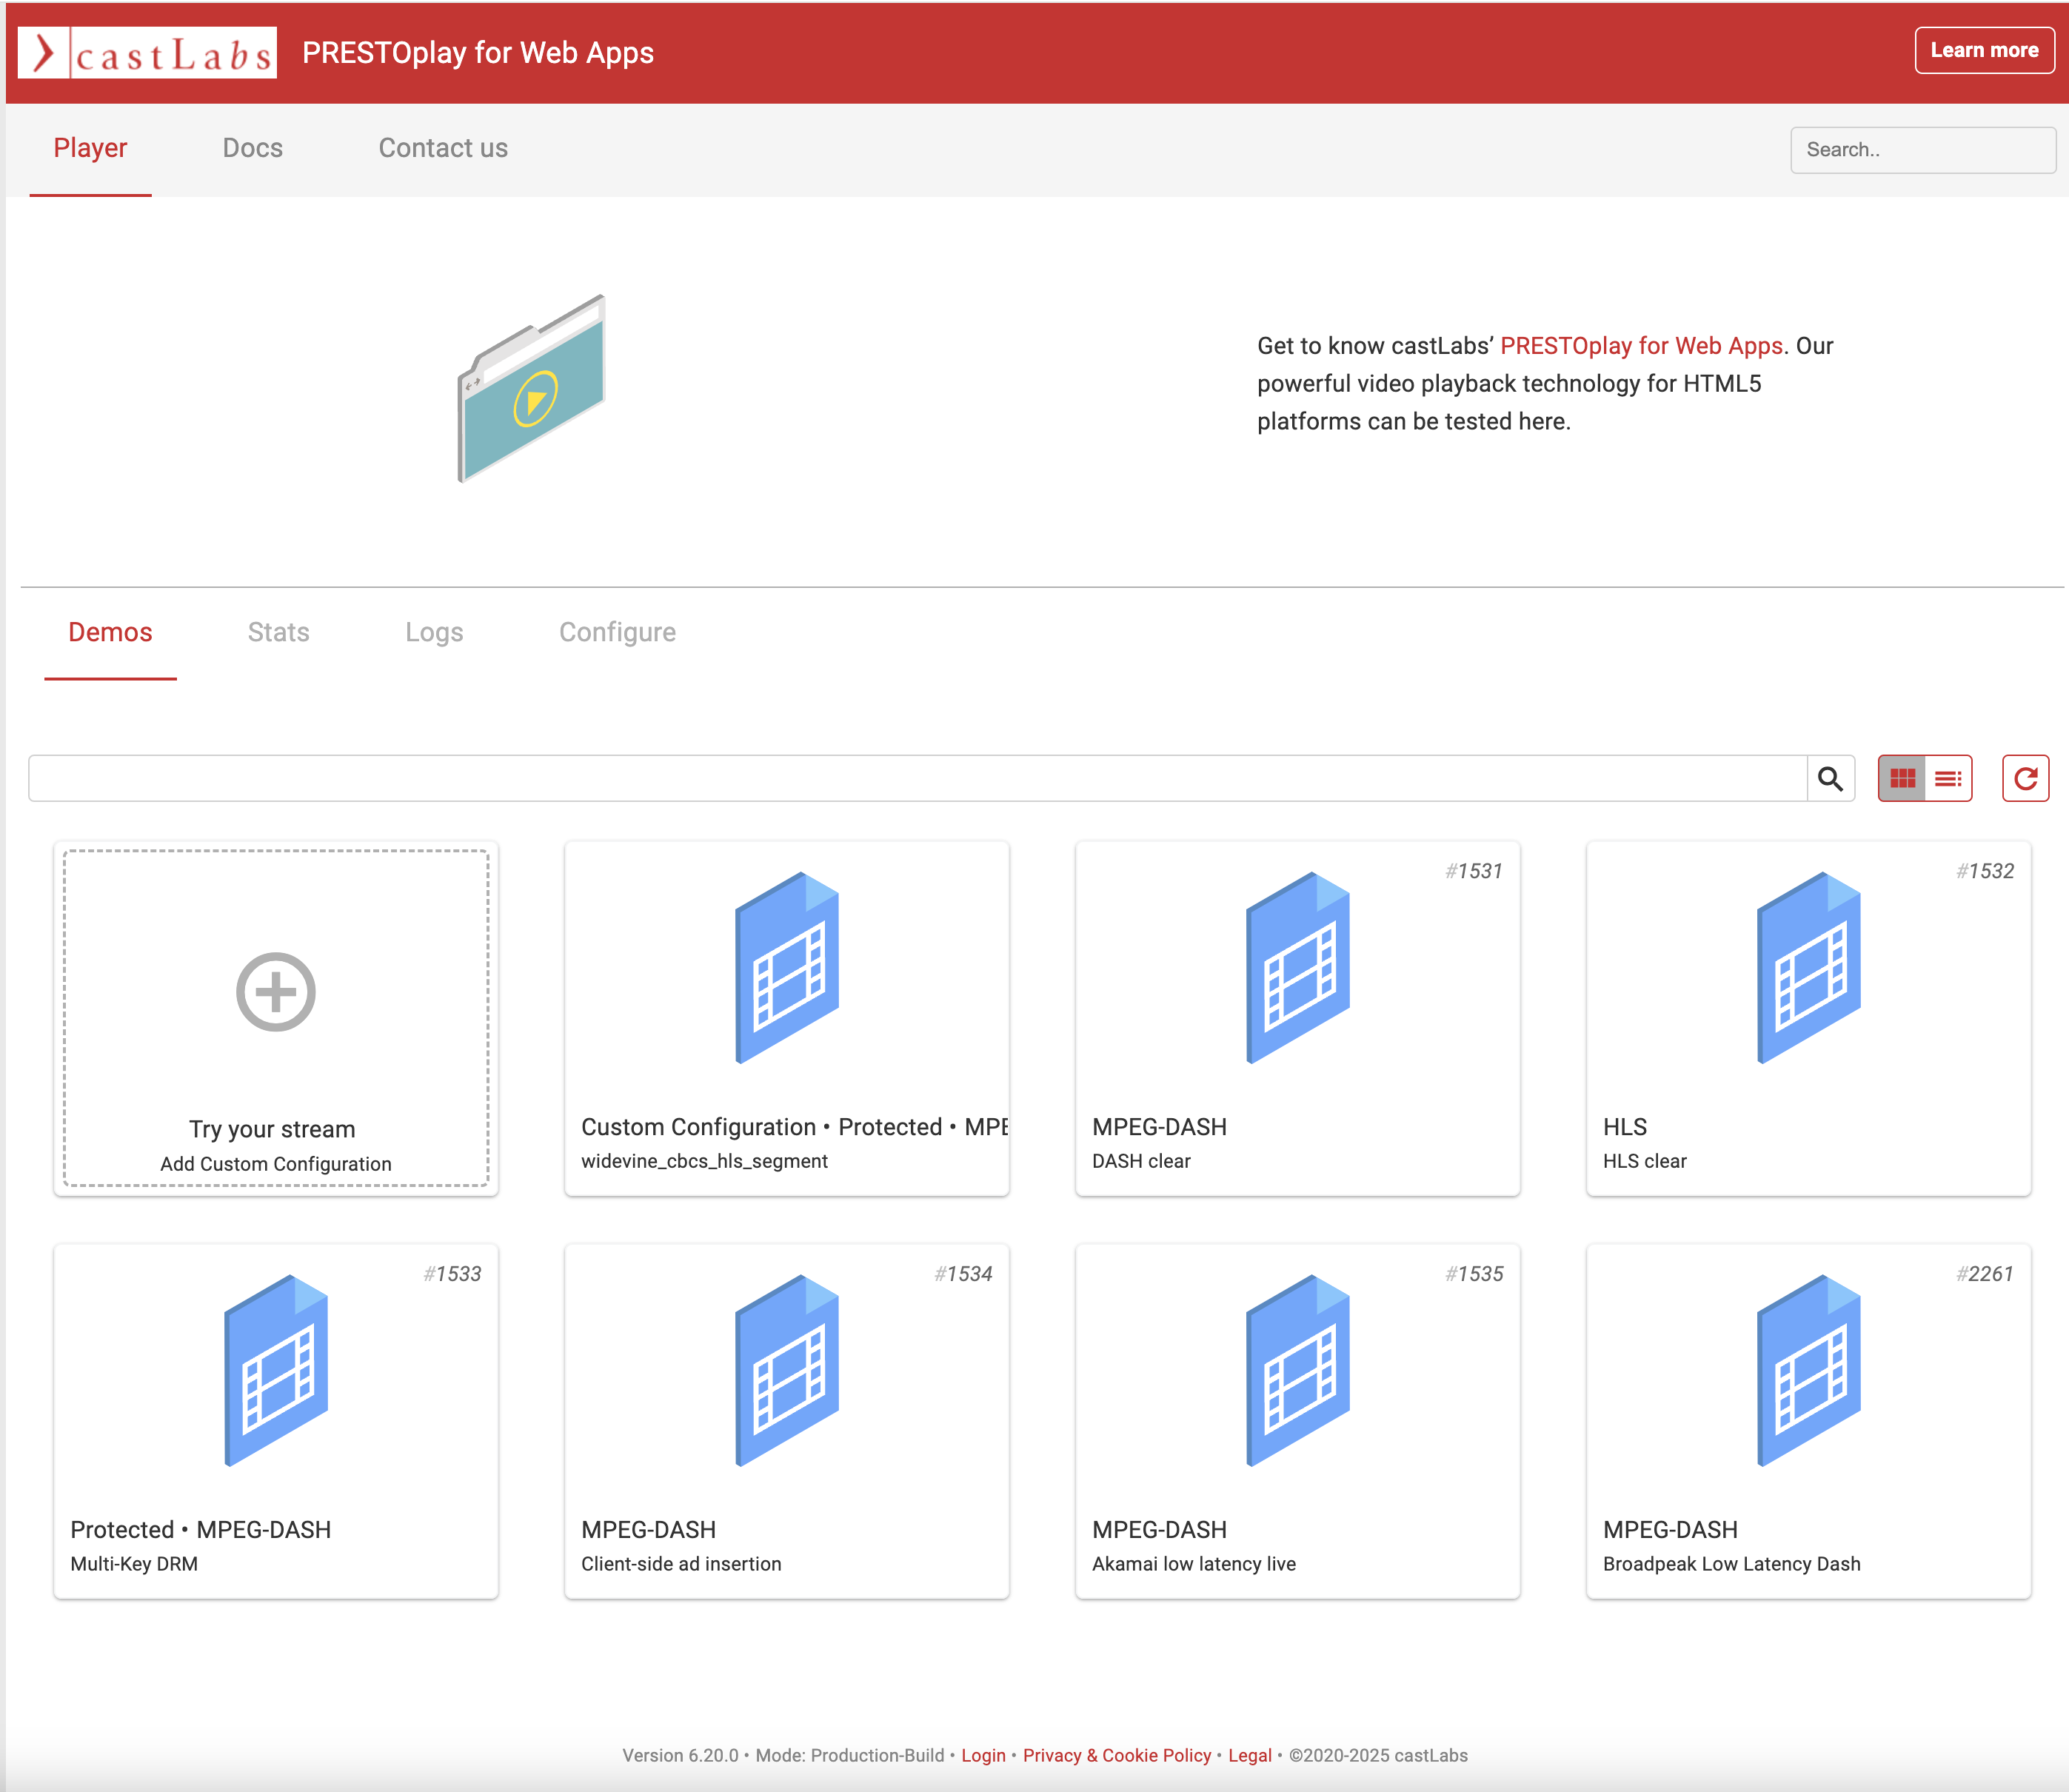
Task: Open the HLS clear demo file icon
Action: pos(1808,968)
